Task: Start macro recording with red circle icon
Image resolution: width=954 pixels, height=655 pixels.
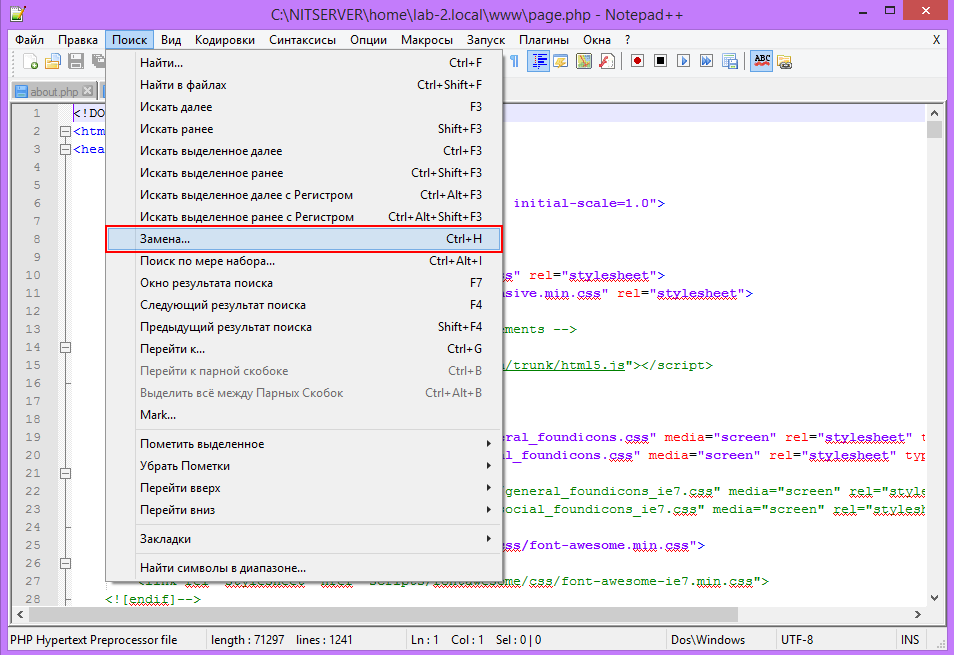Action: [638, 61]
